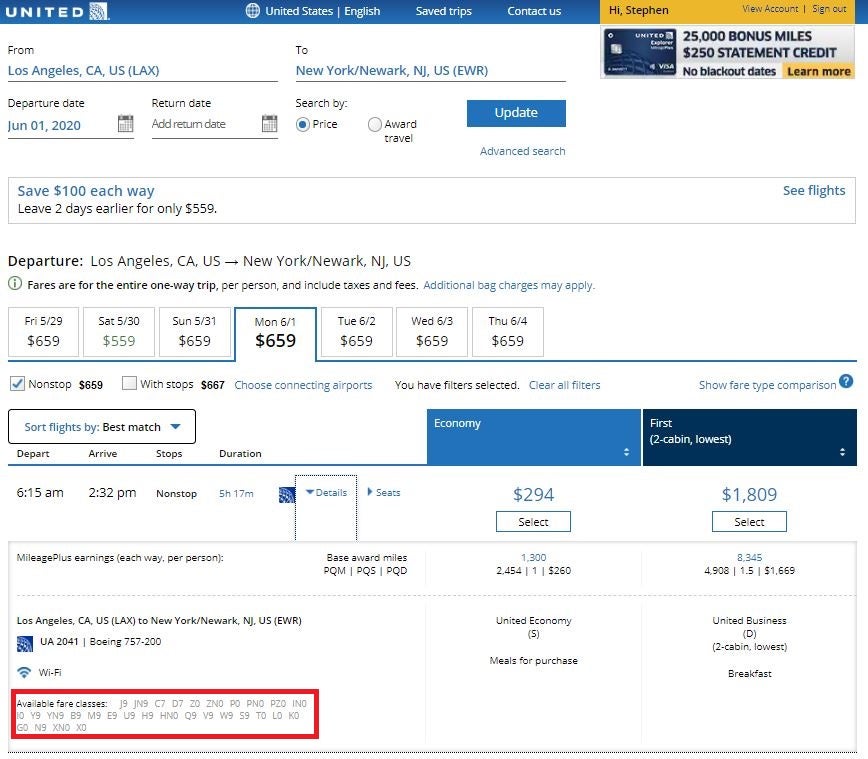Screen dimensions: 868x759
Task: Click See flights in savings banner
Action: (x=814, y=190)
